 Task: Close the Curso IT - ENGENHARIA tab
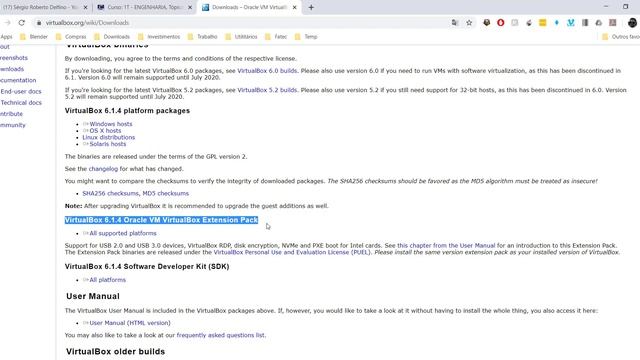(190, 7)
